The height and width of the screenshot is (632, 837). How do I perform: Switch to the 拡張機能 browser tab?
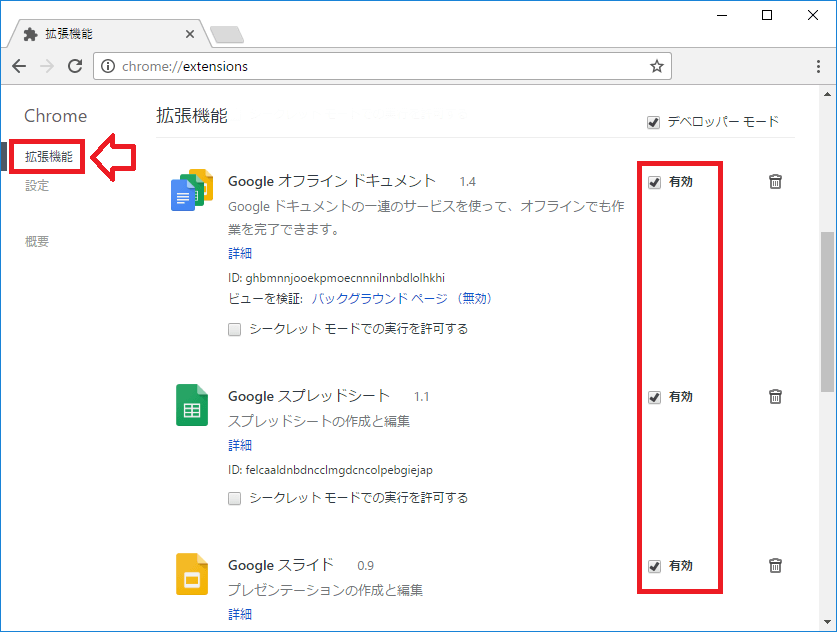tap(100, 31)
